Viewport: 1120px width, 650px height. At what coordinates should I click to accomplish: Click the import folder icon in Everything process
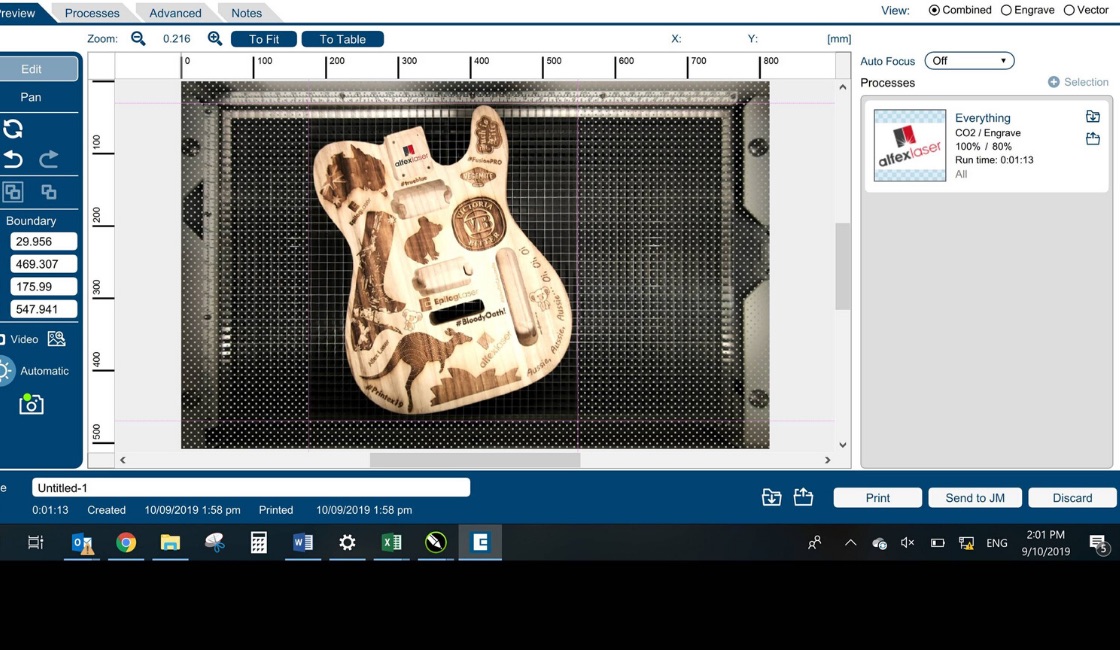(1092, 116)
